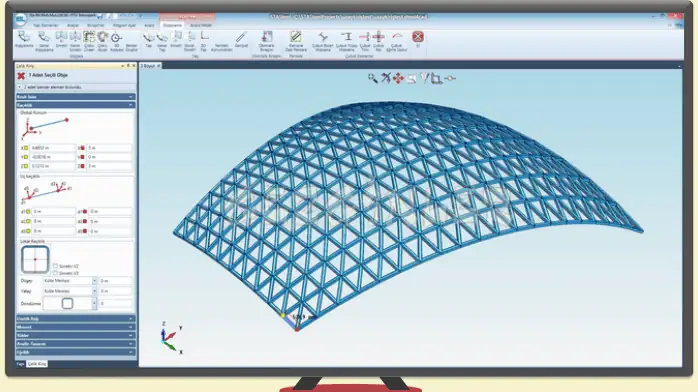Viewport: 698px width, 392px height.
Task: Enable the Simetri U2 checkbox
Action: click(55, 266)
